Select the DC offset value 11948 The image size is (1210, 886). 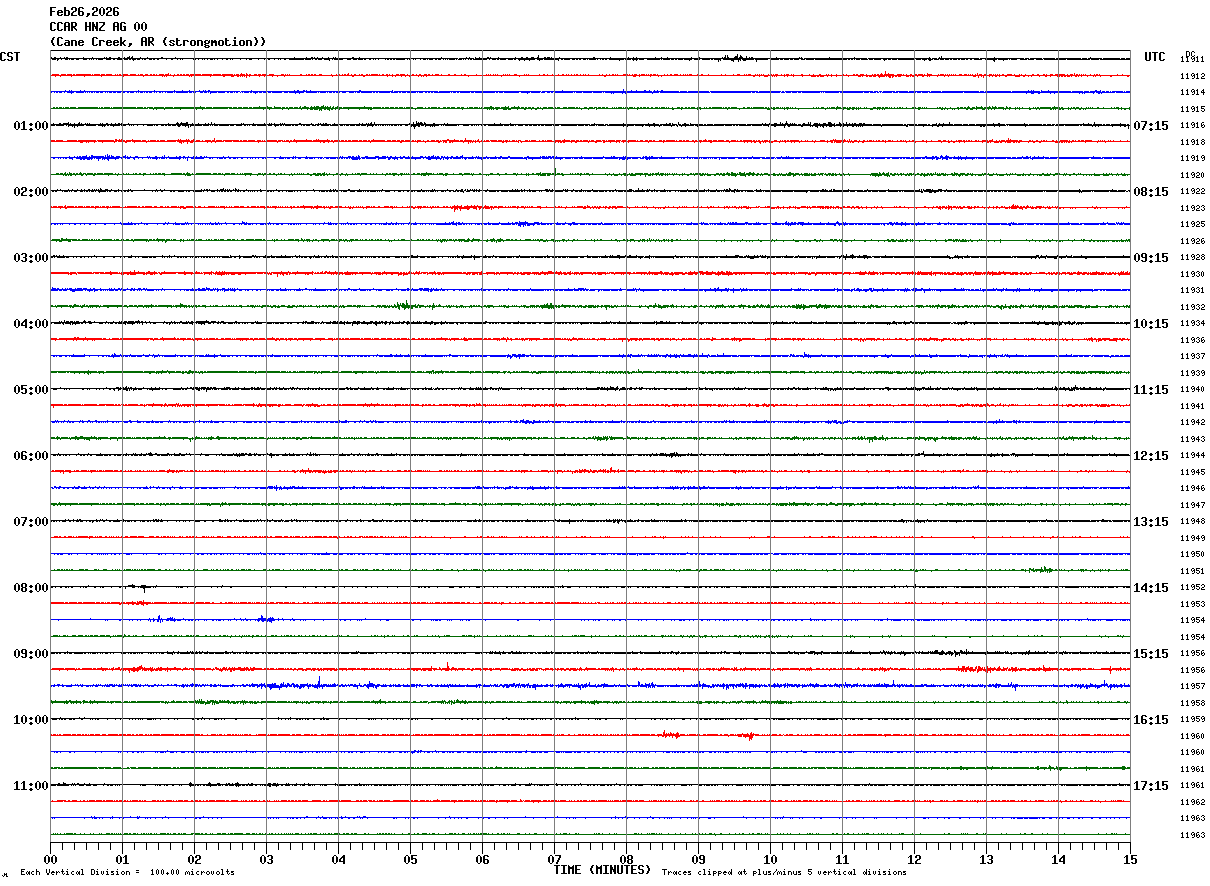pyautogui.click(x=1192, y=522)
